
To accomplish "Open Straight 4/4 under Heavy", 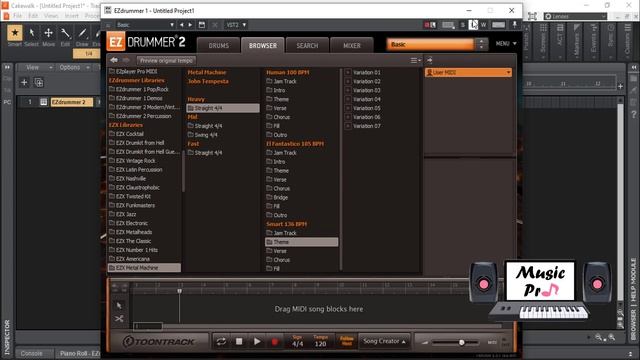I will pyautogui.click(x=223, y=108).
